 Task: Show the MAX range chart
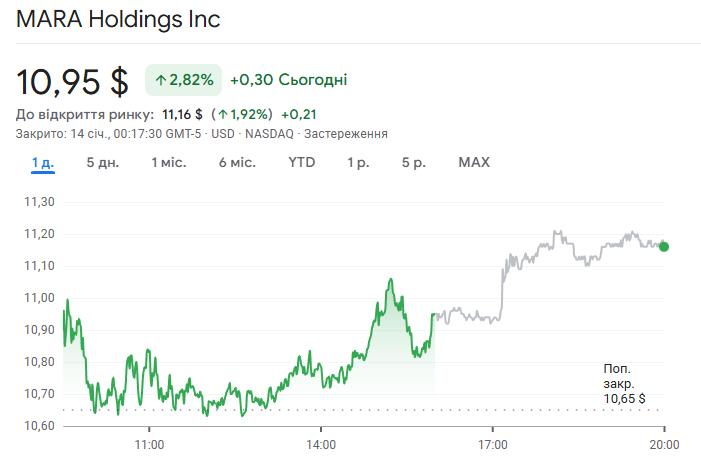(x=474, y=162)
